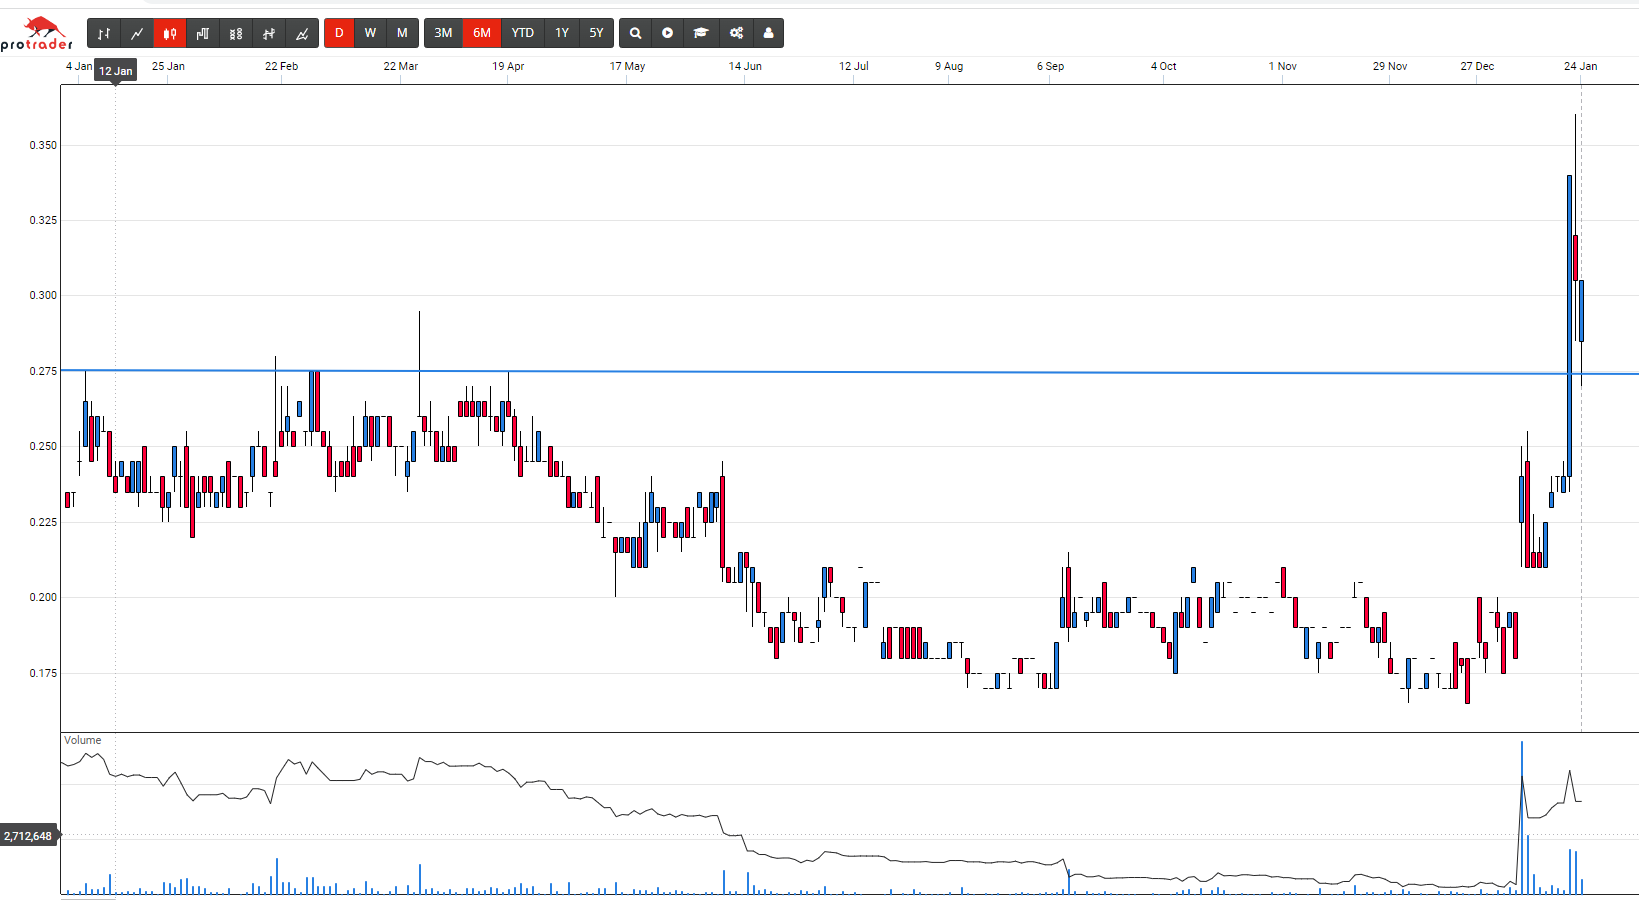The height and width of the screenshot is (900, 1639).
Task: Open chart settings gears icon
Action: [x=736, y=33]
